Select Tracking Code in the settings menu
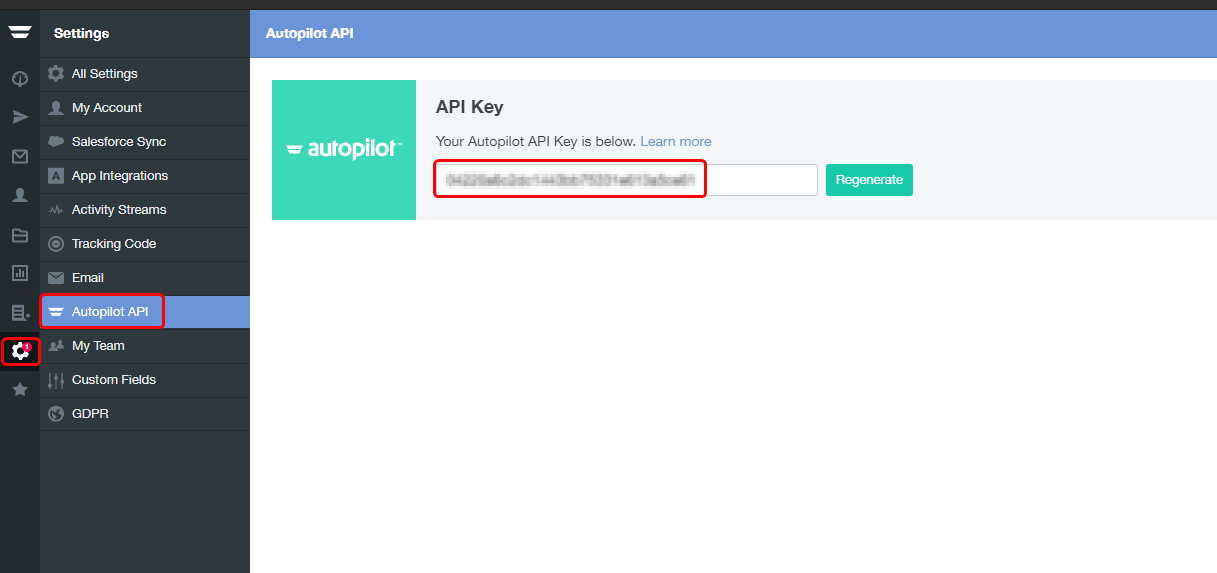The height and width of the screenshot is (573, 1217). click(145, 244)
